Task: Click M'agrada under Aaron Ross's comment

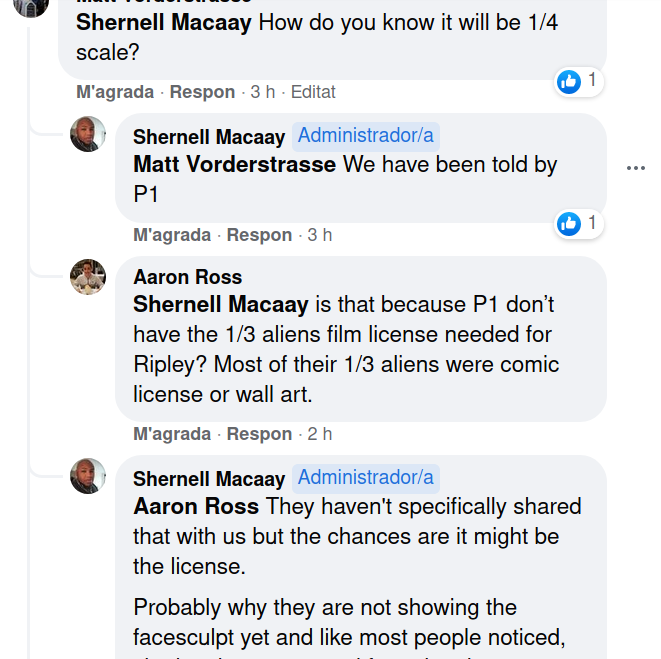Action: [172, 434]
